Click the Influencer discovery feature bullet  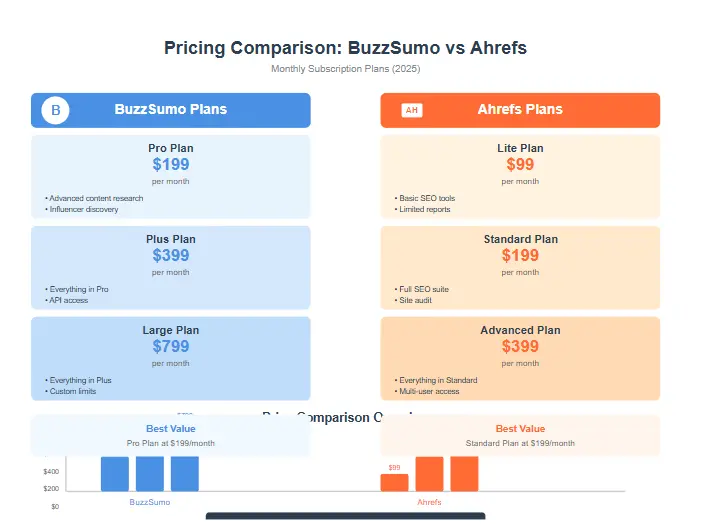[83, 209]
